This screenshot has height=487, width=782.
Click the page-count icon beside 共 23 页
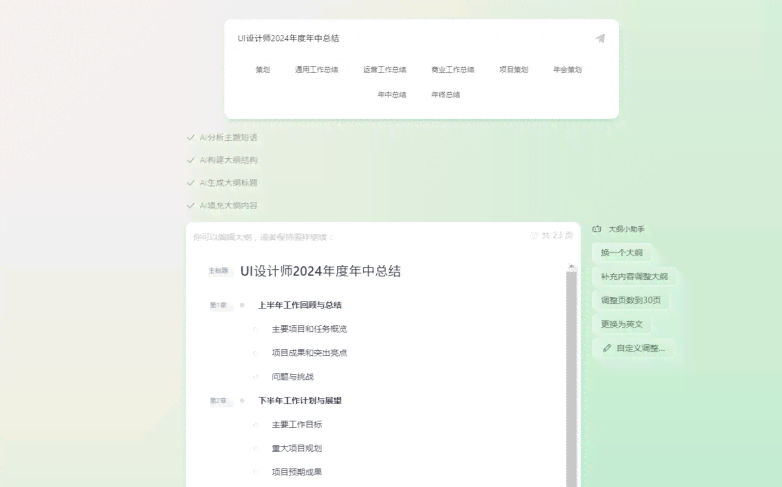pyautogui.click(x=534, y=236)
